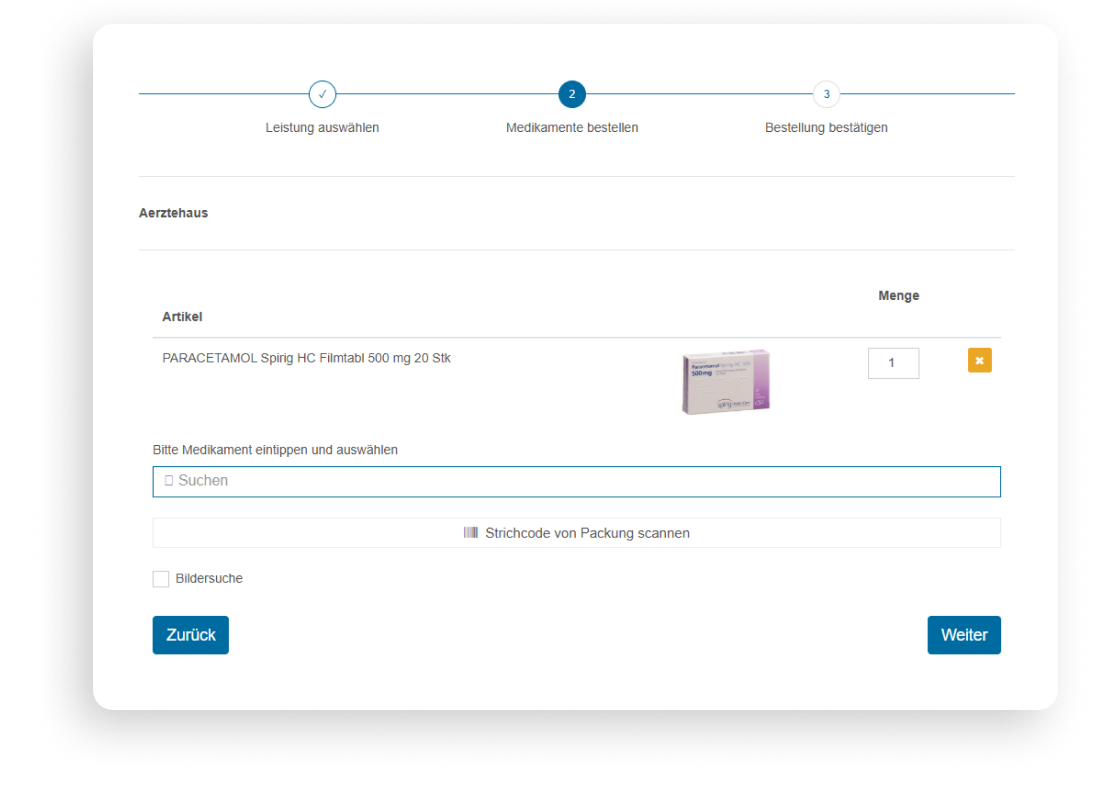1119x786 pixels.
Task: Click the Paracetamol package thumbnail image
Action: click(x=725, y=381)
